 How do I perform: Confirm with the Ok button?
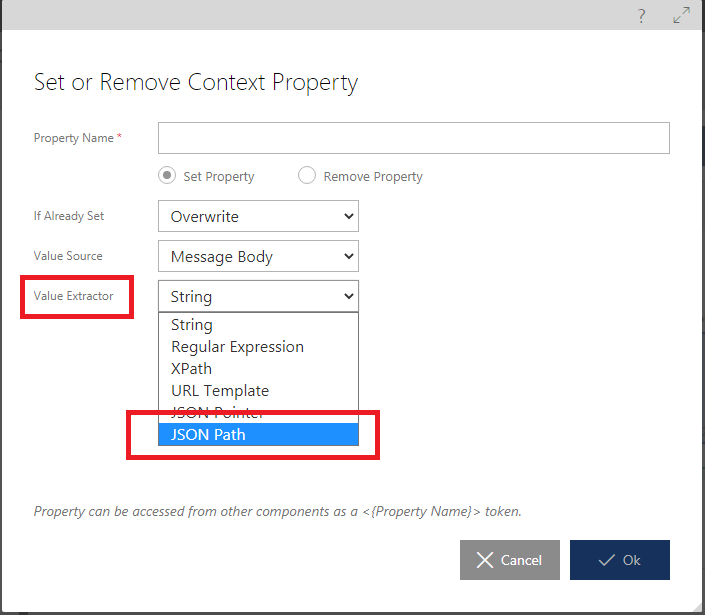click(x=619, y=560)
